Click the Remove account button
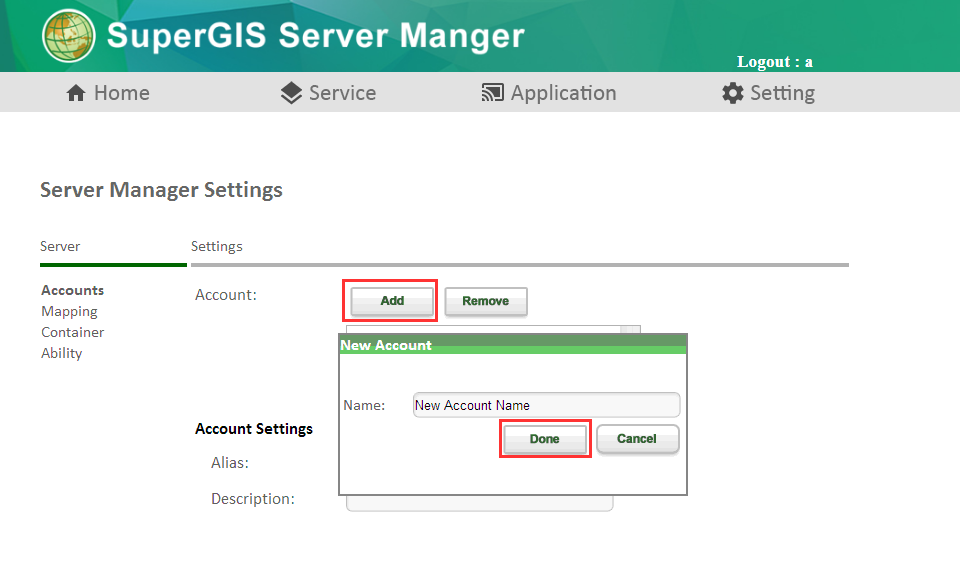The image size is (960, 588). click(x=486, y=301)
